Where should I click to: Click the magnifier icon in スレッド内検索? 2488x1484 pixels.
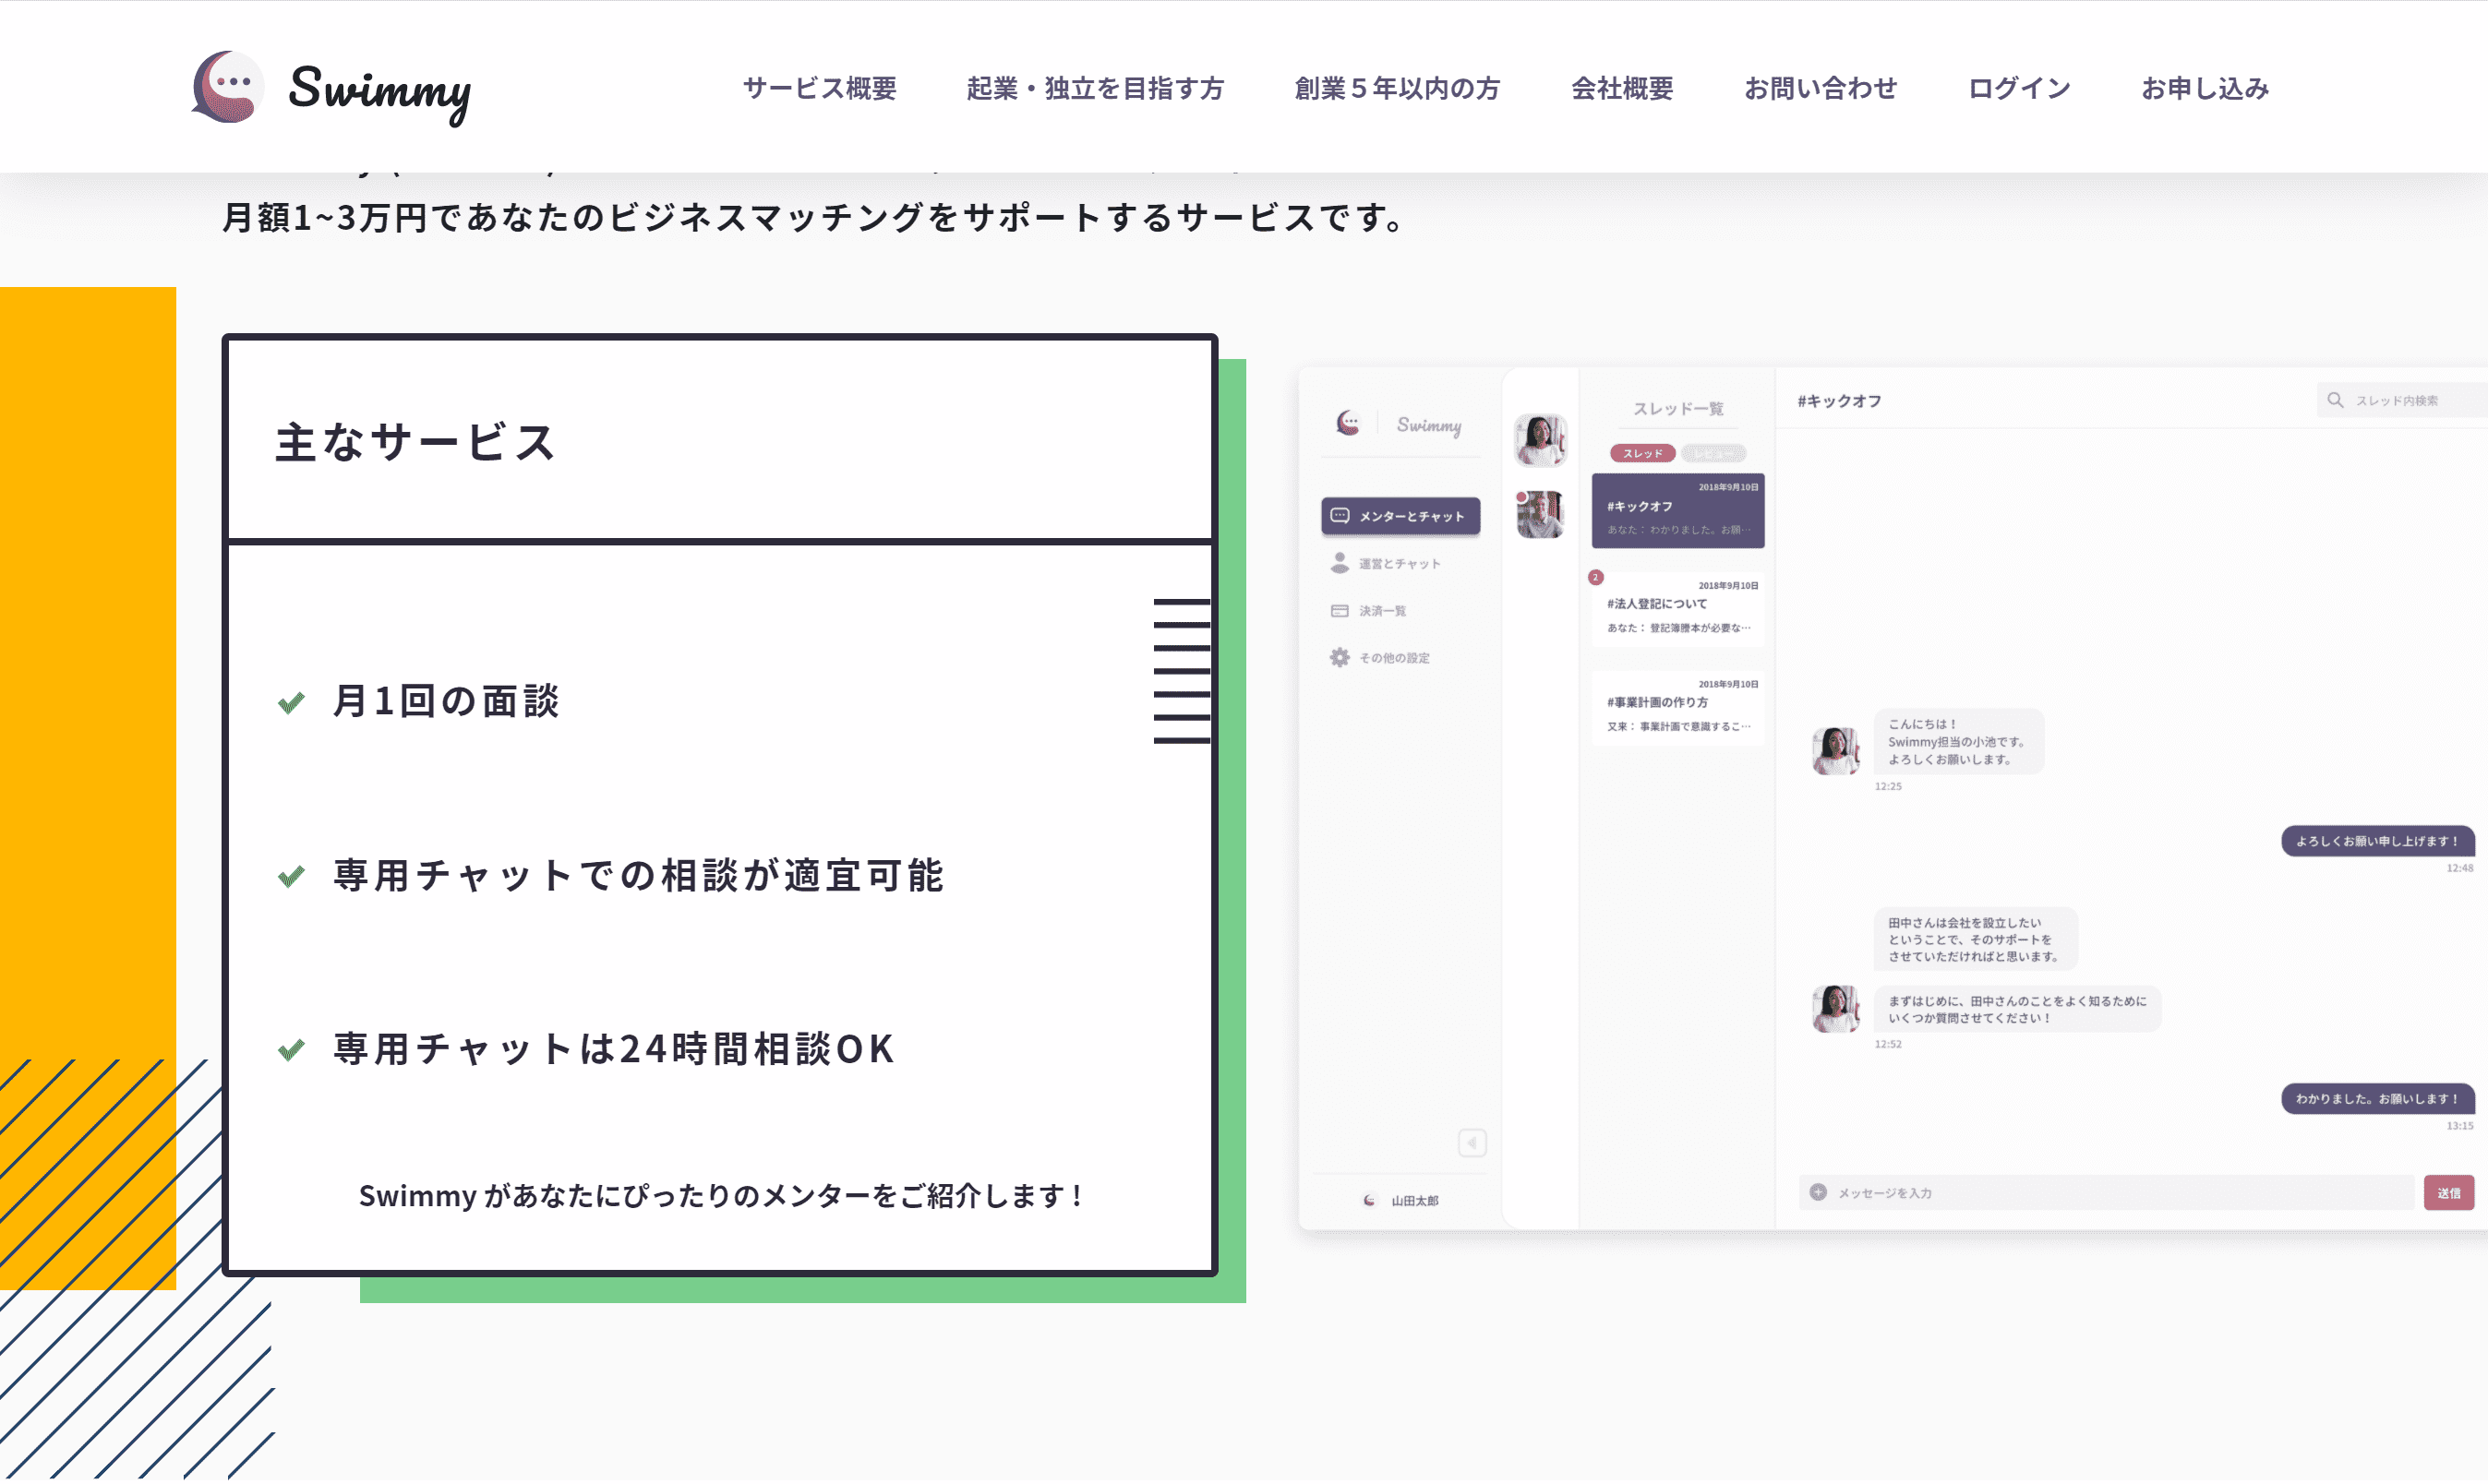coord(2335,400)
